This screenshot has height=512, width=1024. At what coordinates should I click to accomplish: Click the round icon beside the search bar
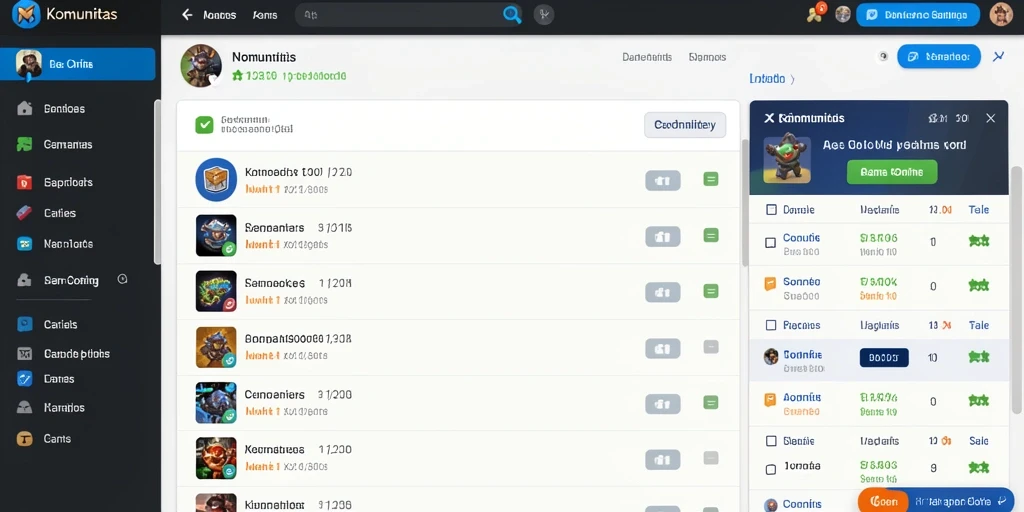(x=544, y=14)
